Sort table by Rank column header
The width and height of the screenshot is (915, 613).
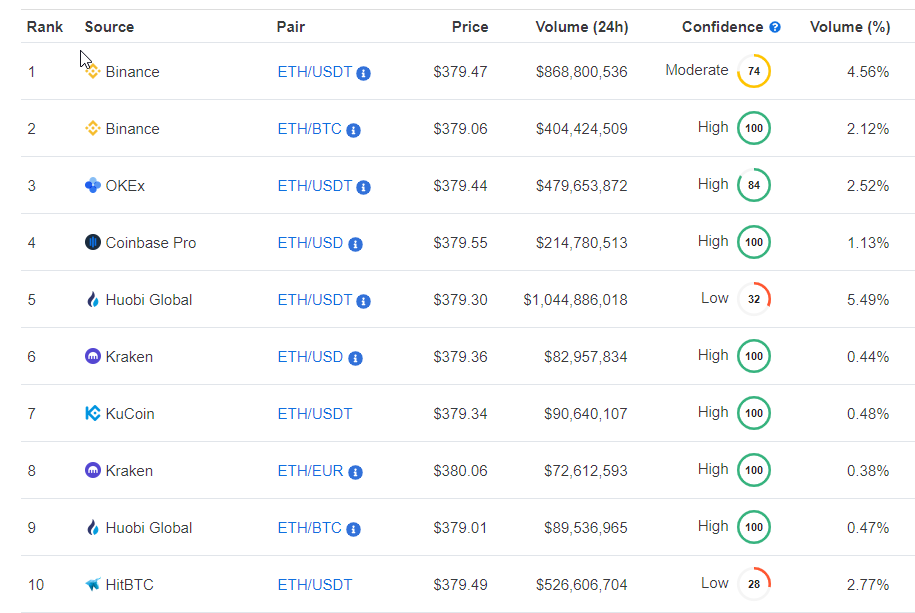tap(45, 27)
